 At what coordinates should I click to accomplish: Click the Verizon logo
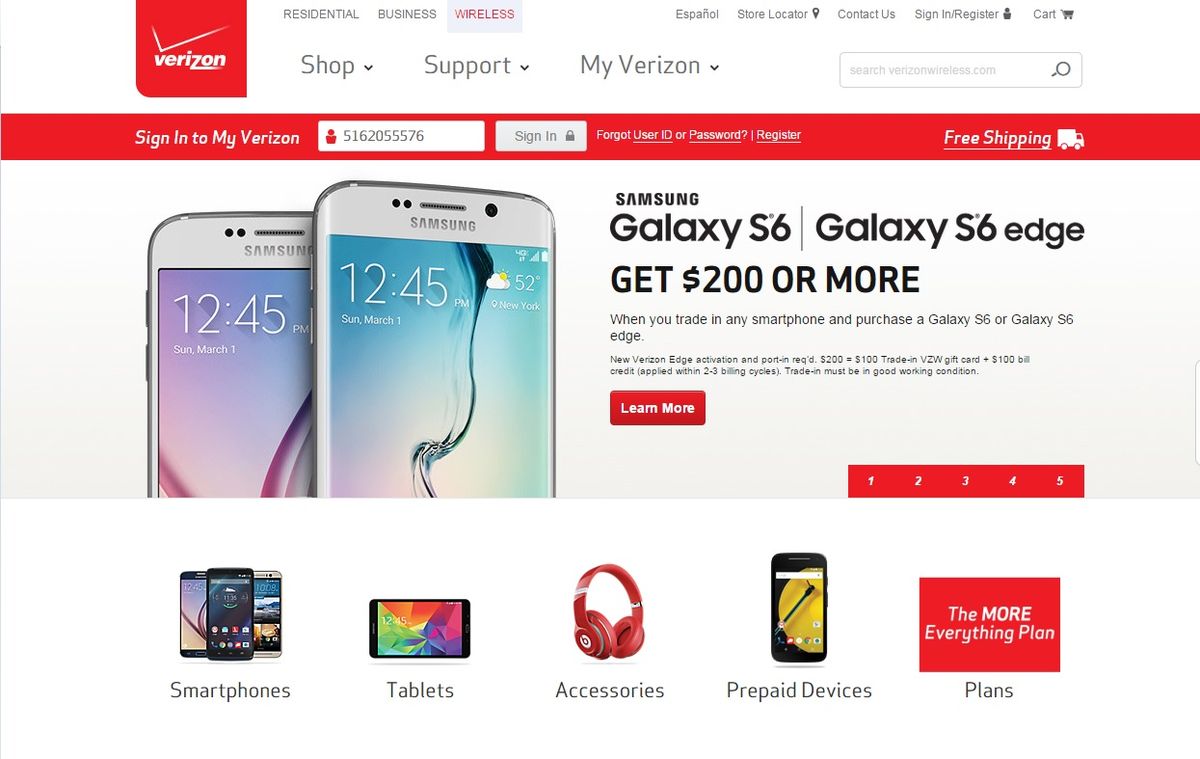(x=191, y=48)
